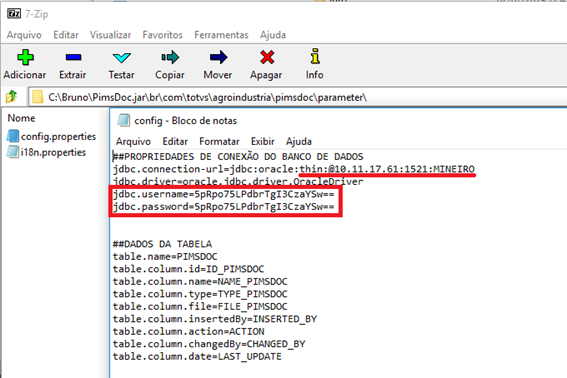Click the i18n.properties file icon
This screenshot has height=378, width=567.
click(13, 152)
